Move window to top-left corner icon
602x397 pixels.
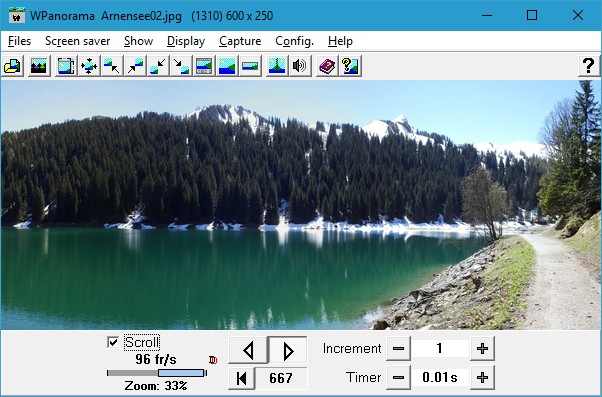click(112, 66)
